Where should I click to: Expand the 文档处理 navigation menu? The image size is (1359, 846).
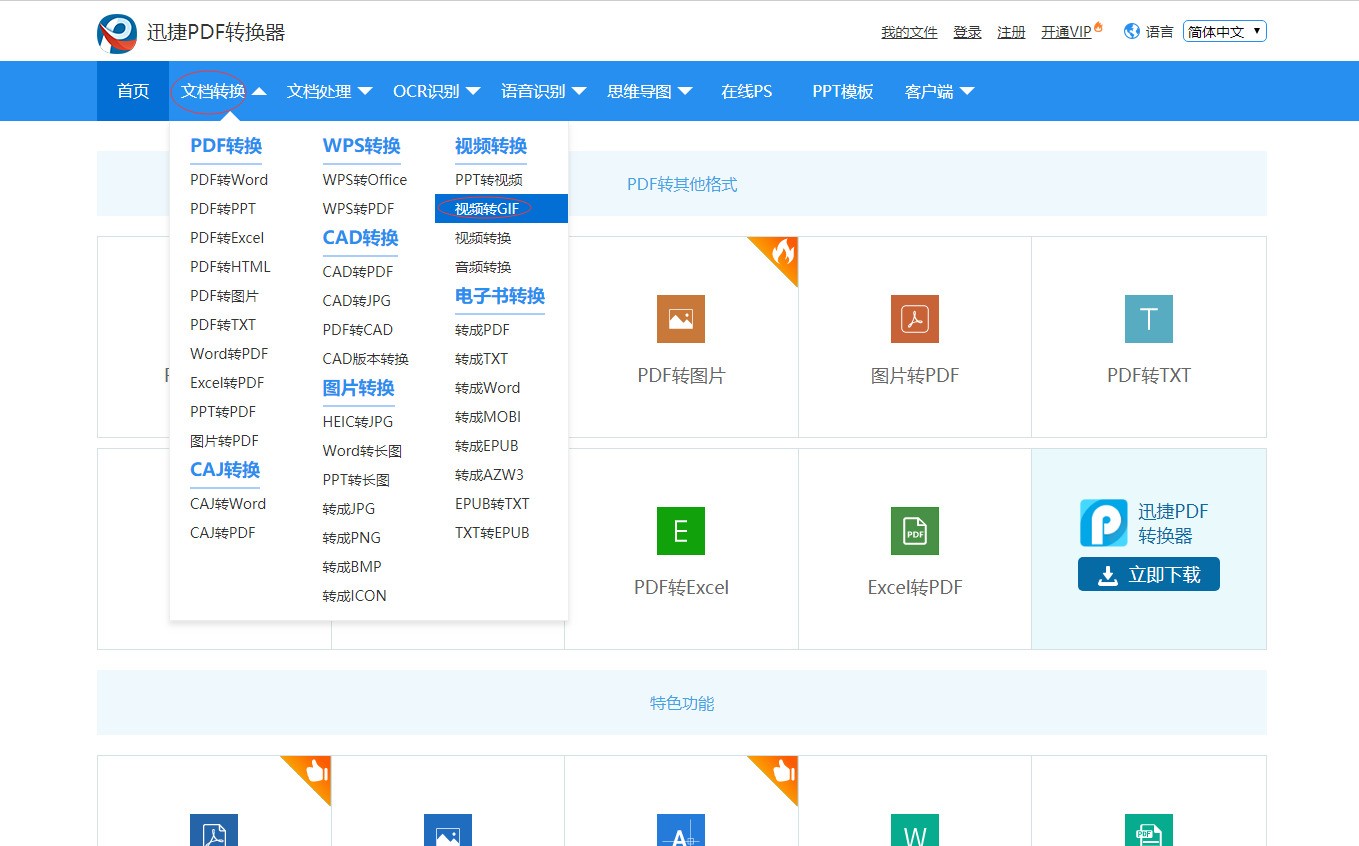pyautogui.click(x=329, y=91)
